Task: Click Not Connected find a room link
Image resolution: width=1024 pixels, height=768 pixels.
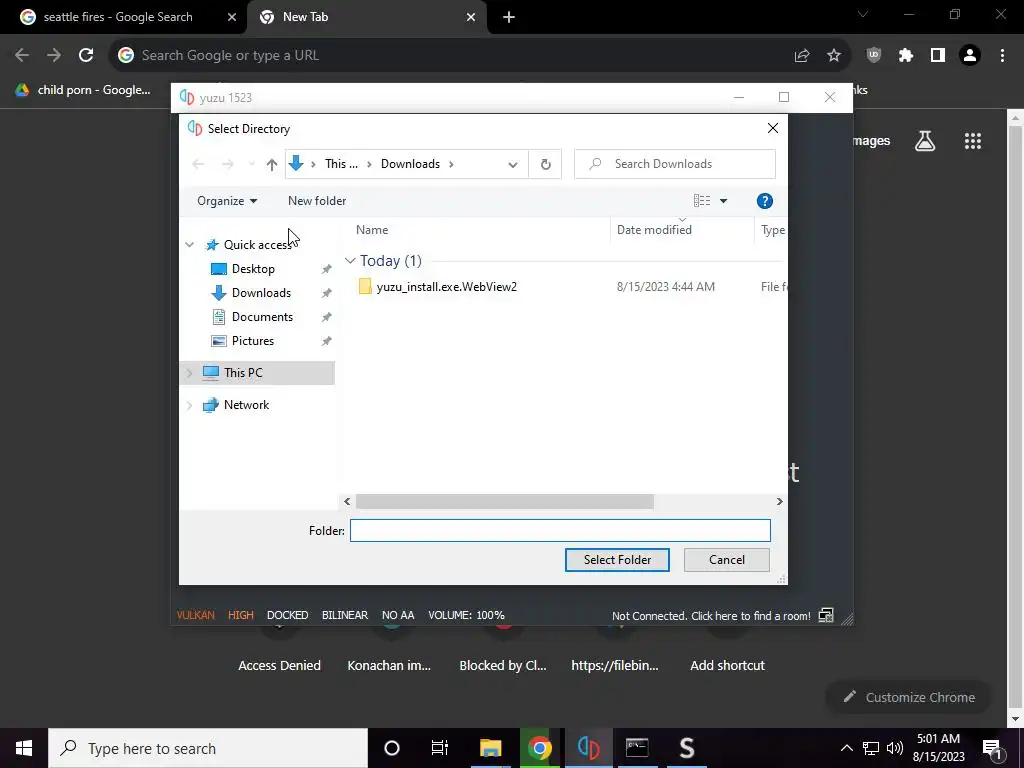Action: (x=711, y=616)
